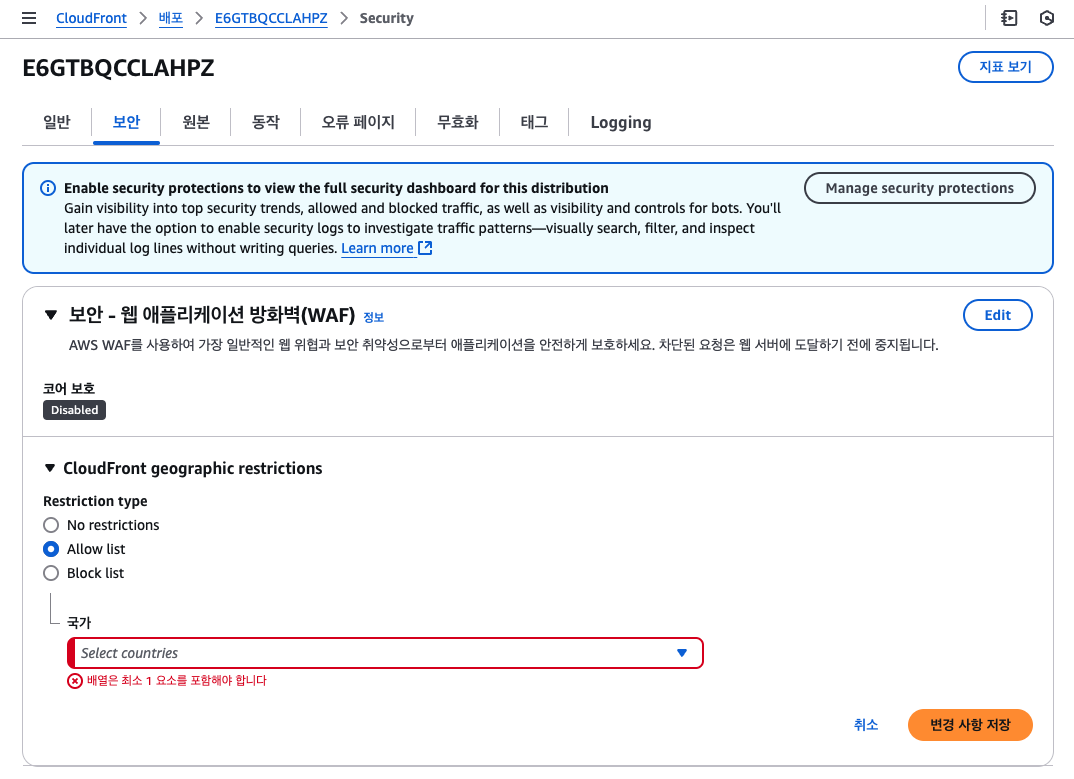Screen dimensions: 1074x779
Task: Click the blue arrow in countries dropdown
Action: (682, 653)
